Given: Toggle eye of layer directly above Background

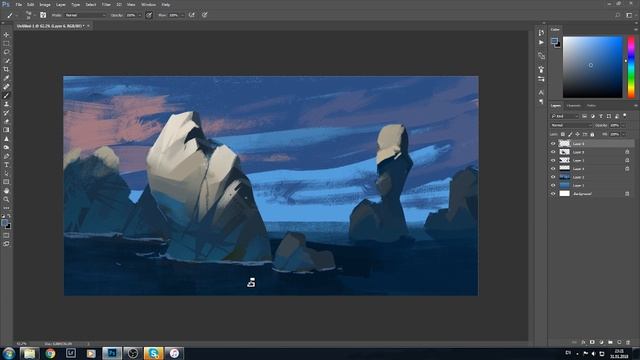Looking at the screenshot, I should point(553,185).
